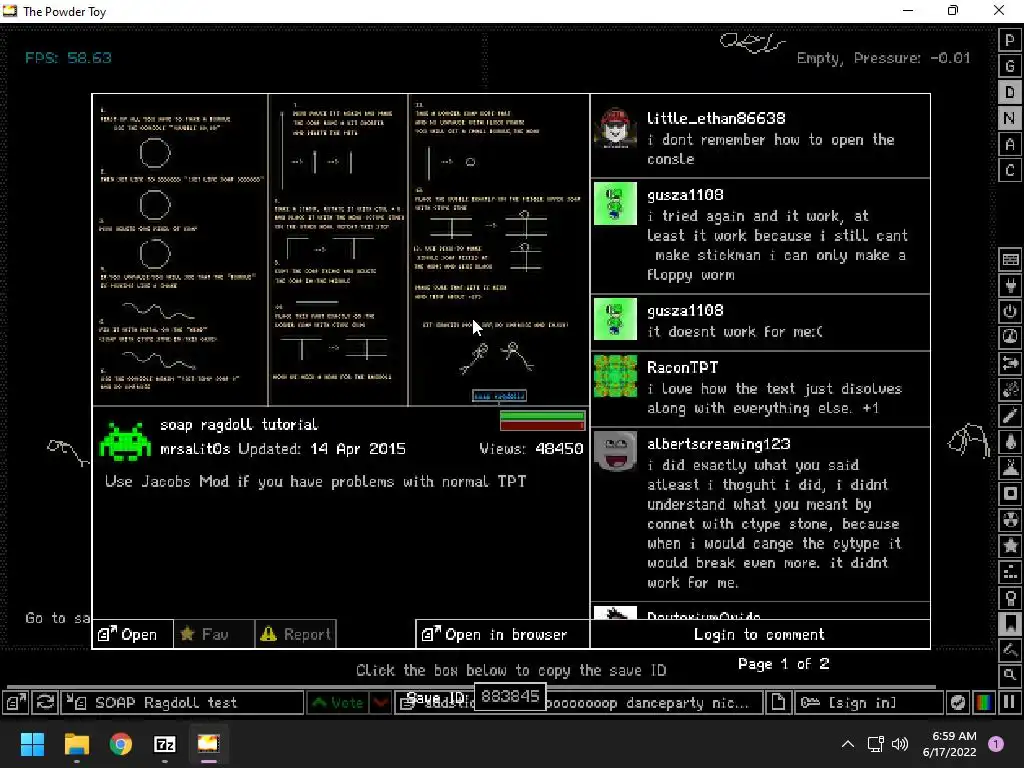This screenshot has width=1024, height=768.
Task: Toggle the N Newtonian gravity option
Action: point(1010,118)
